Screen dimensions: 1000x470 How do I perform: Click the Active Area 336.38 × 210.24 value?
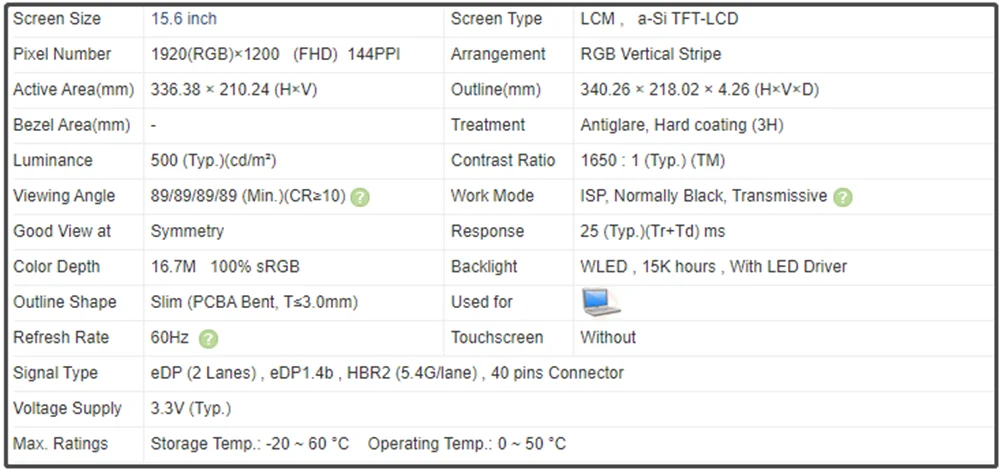pos(233,90)
